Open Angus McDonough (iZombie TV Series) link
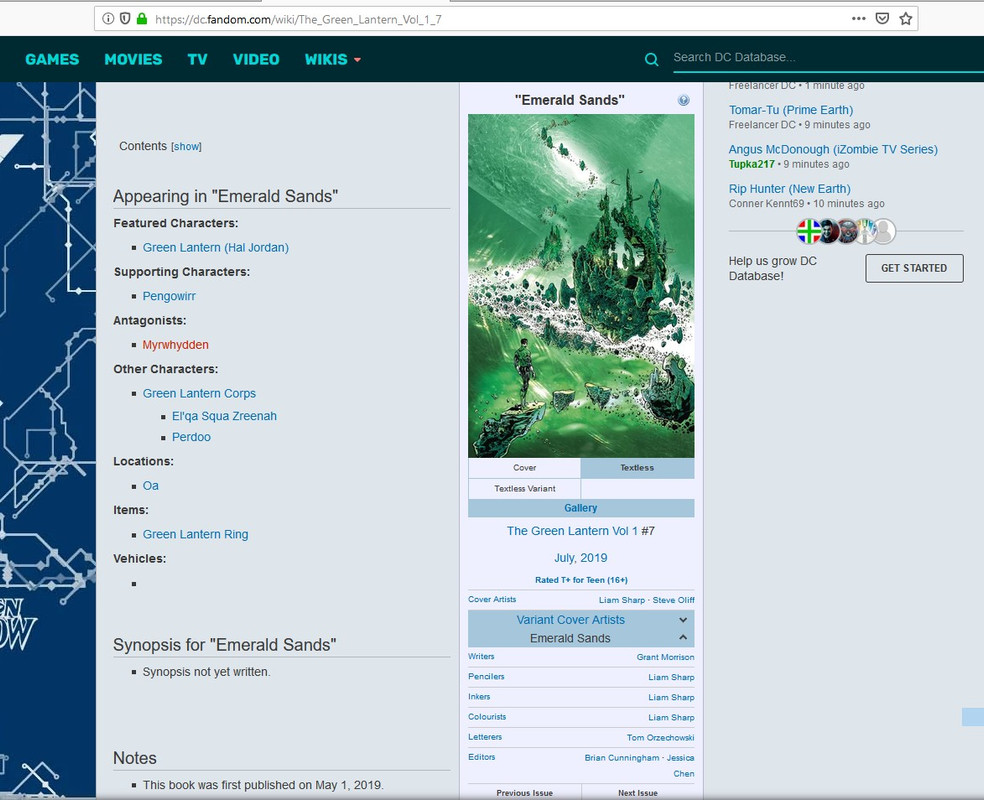Viewport: 984px width, 800px height. 833,149
